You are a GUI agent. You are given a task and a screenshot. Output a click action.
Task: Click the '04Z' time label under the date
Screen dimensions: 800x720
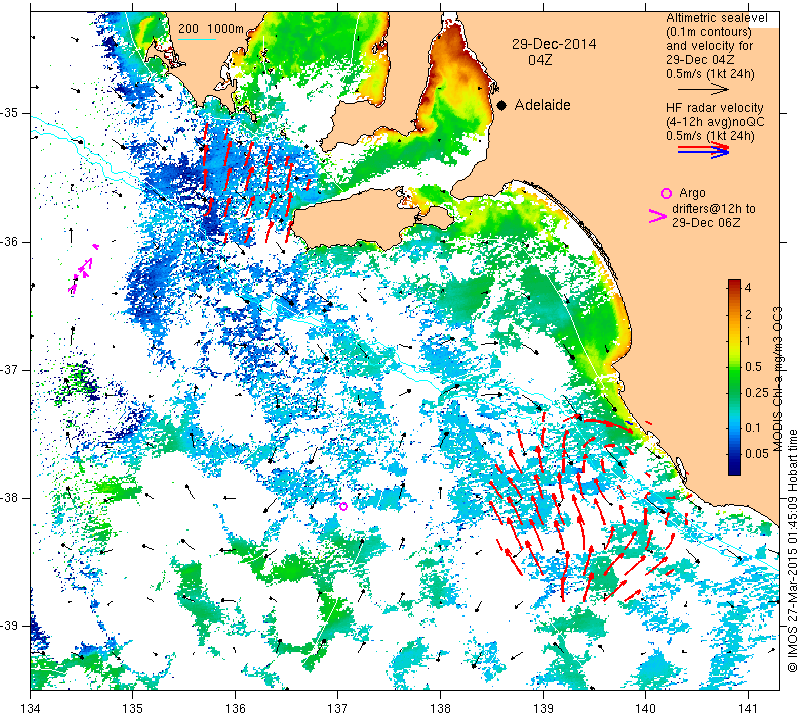pyautogui.click(x=540, y=60)
